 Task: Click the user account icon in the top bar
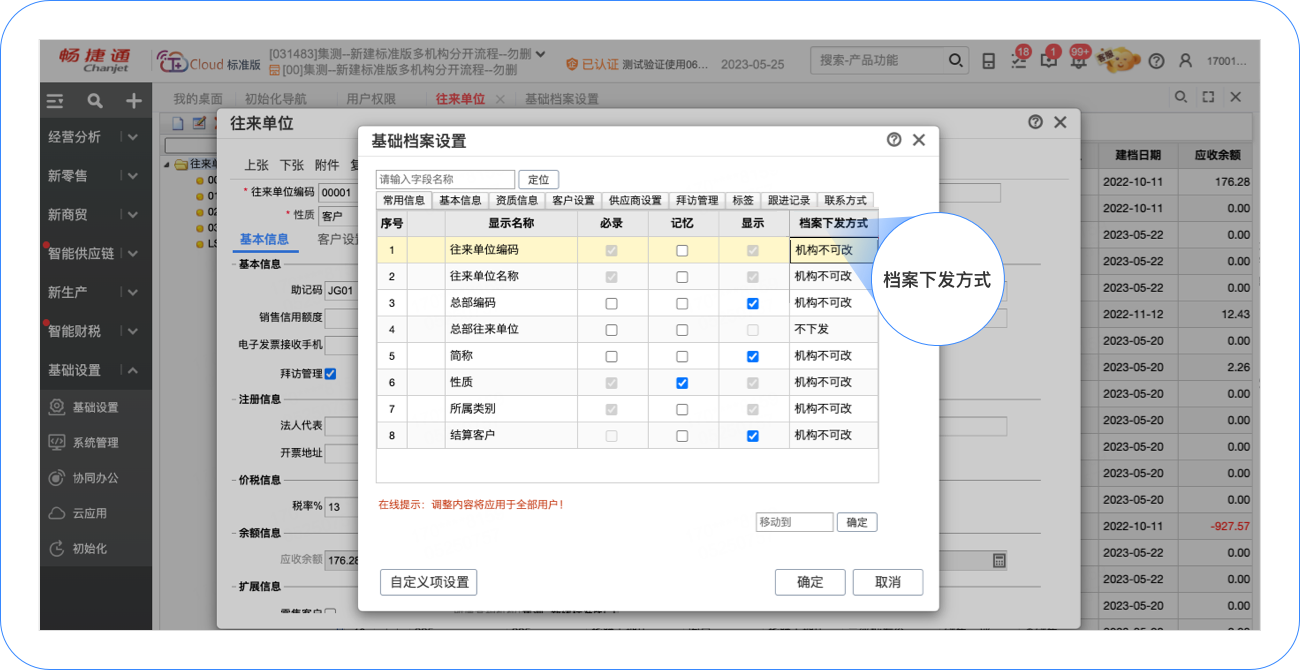(1185, 61)
